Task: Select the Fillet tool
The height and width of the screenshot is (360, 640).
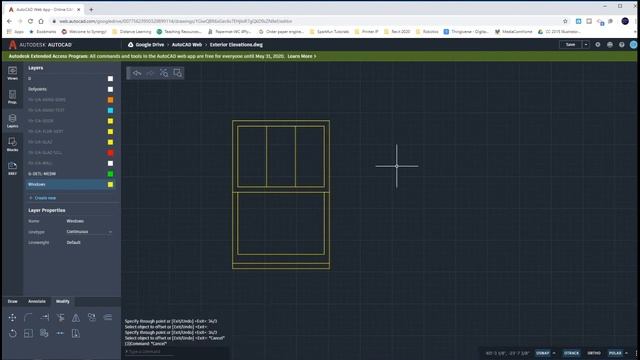Action: click(x=28, y=317)
